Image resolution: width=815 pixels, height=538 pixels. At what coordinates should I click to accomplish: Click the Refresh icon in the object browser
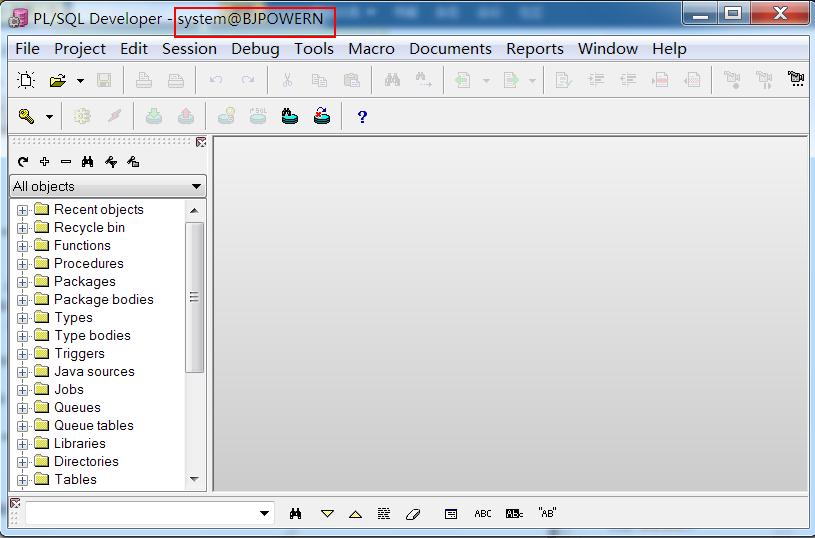point(23,162)
